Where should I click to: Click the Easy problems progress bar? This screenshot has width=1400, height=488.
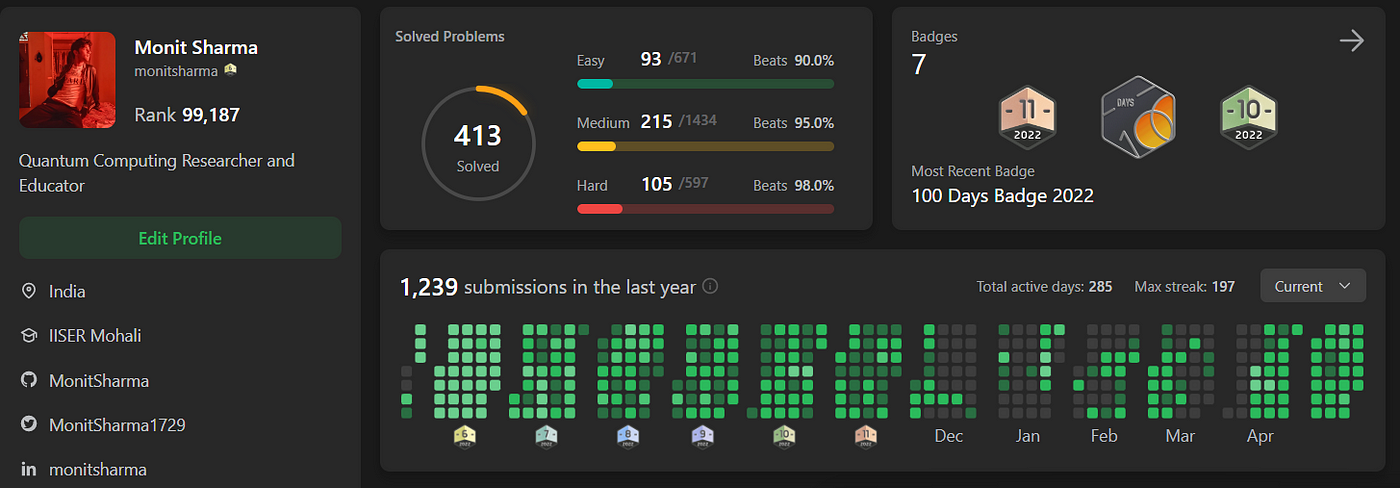[x=706, y=84]
